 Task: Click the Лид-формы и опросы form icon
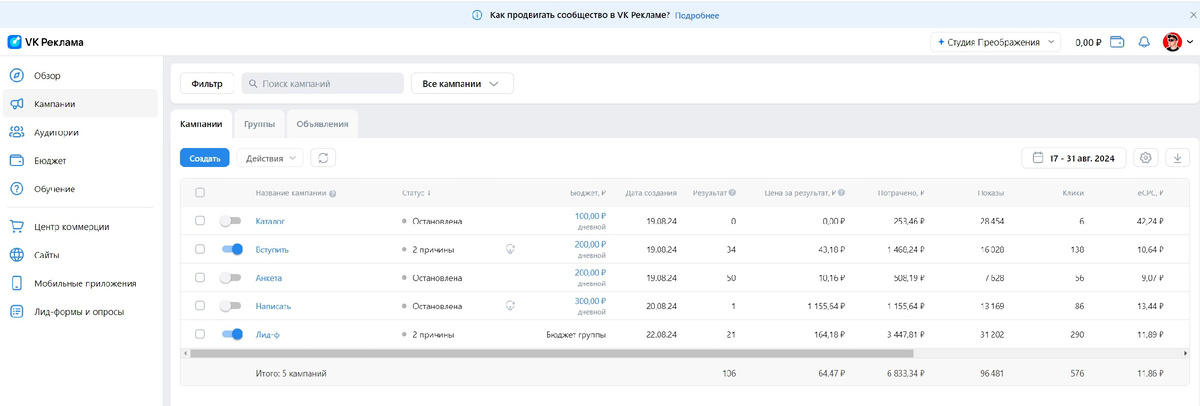pyautogui.click(x=16, y=311)
